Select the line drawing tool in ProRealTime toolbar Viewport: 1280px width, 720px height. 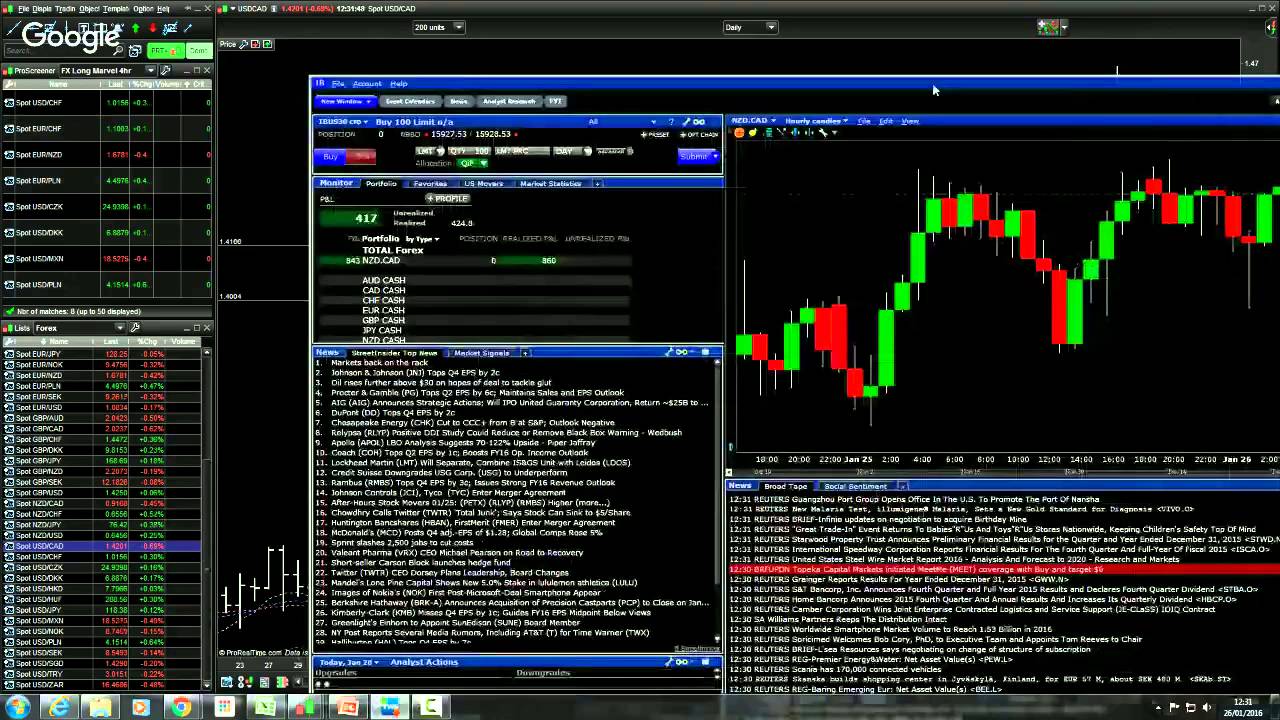pyautogui.click(x=13, y=28)
